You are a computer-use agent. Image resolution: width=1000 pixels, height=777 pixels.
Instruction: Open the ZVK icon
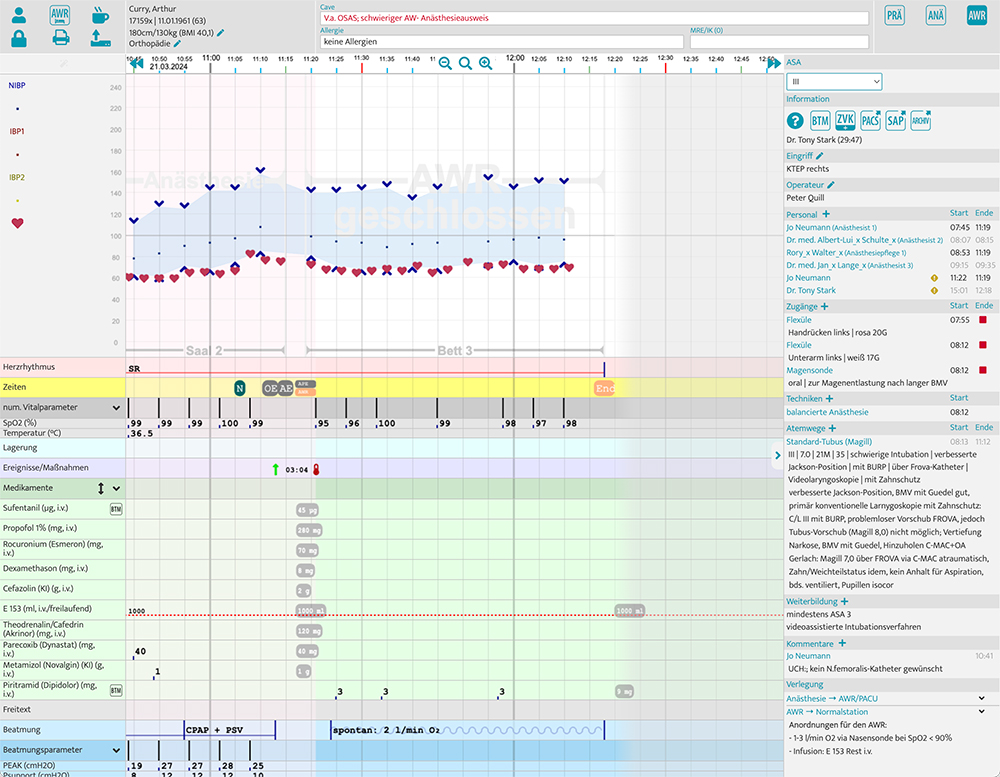845,121
